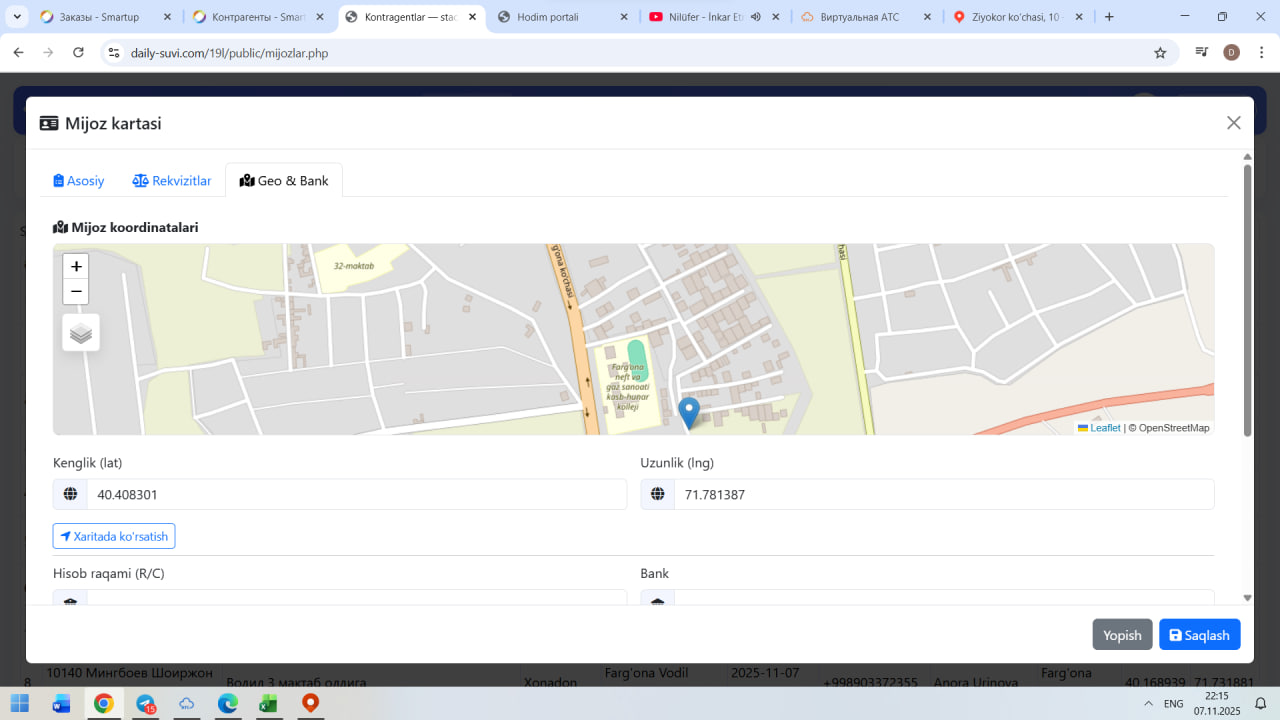Open Google Chrome from the taskbar
1280x720 pixels.
pyautogui.click(x=104, y=704)
